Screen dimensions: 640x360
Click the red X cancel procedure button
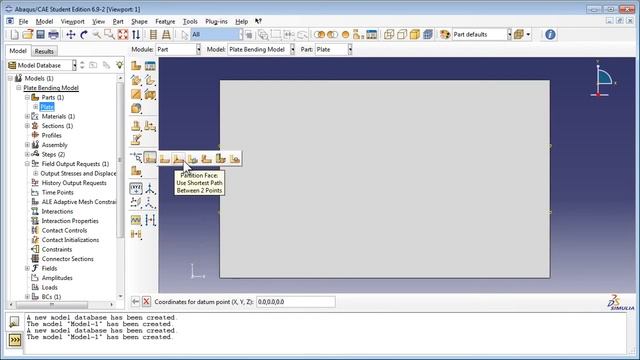pyautogui.click(x=146, y=302)
